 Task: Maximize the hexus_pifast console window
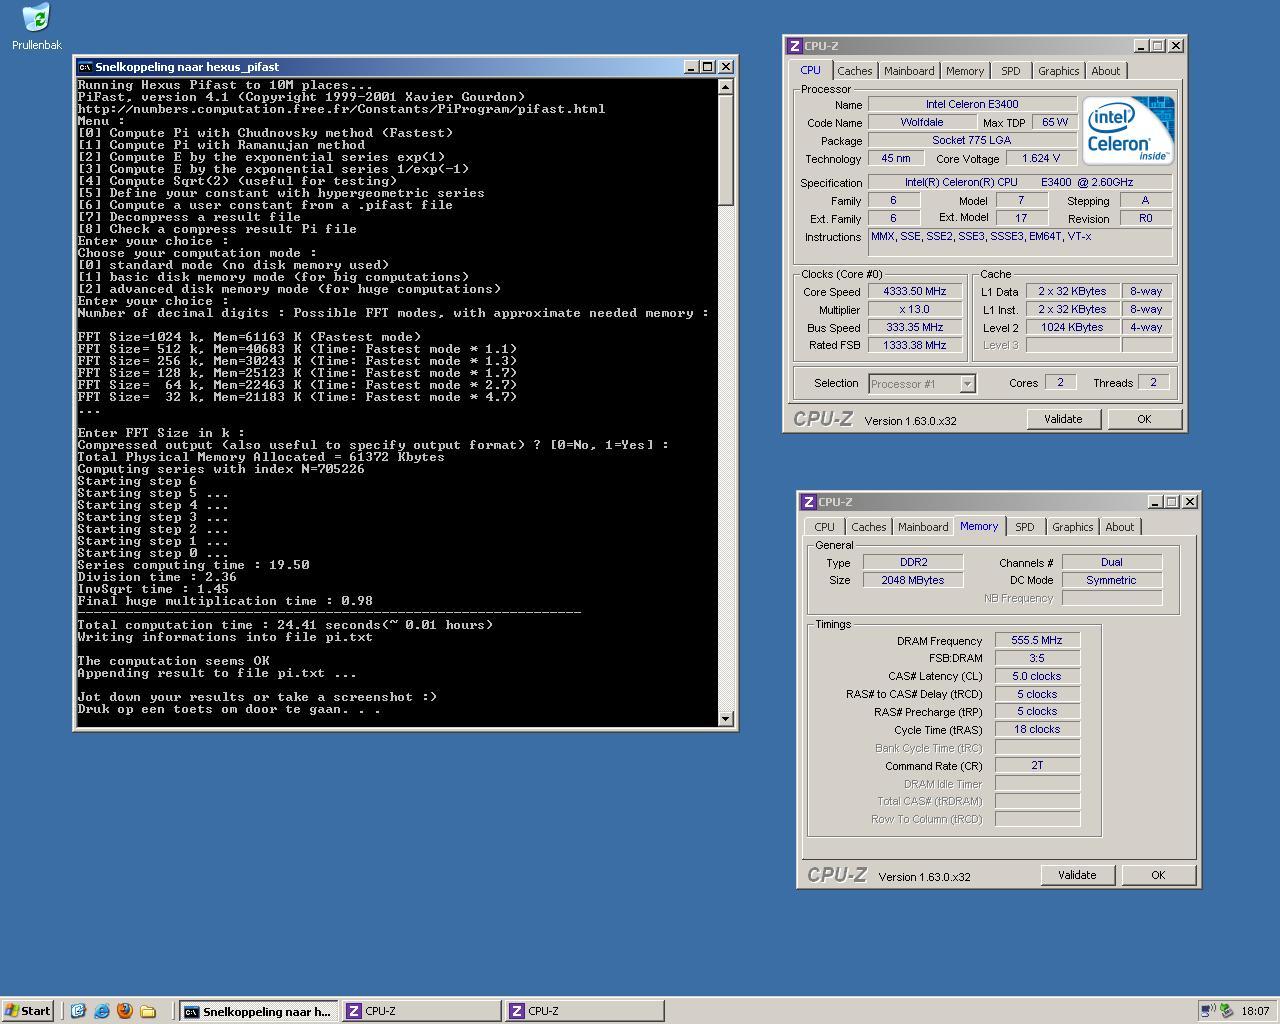tap(707, 67)
